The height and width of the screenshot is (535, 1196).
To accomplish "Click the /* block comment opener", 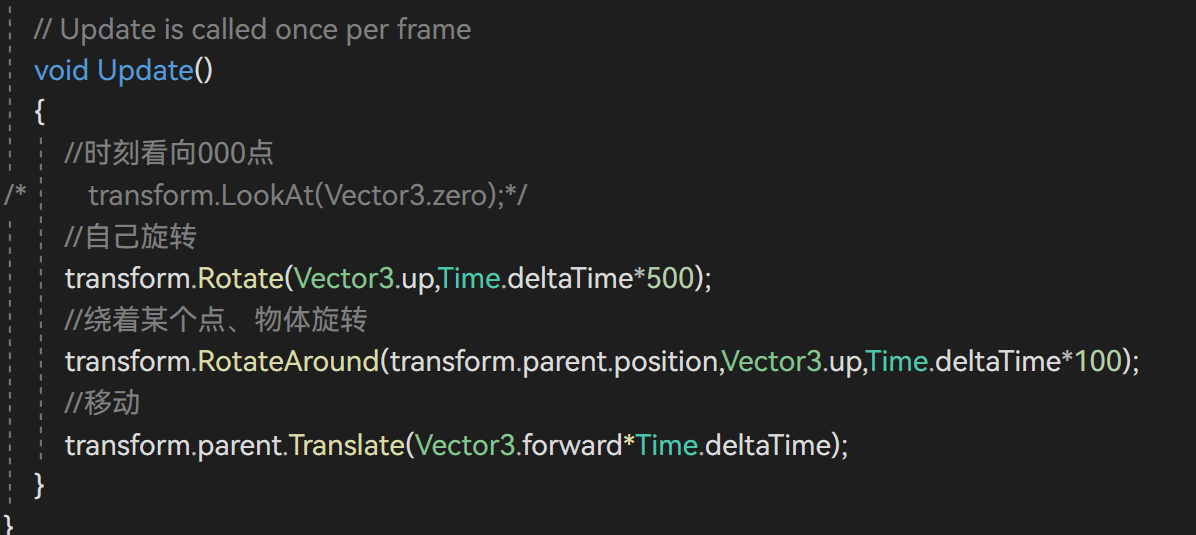I will click(15, 195).
